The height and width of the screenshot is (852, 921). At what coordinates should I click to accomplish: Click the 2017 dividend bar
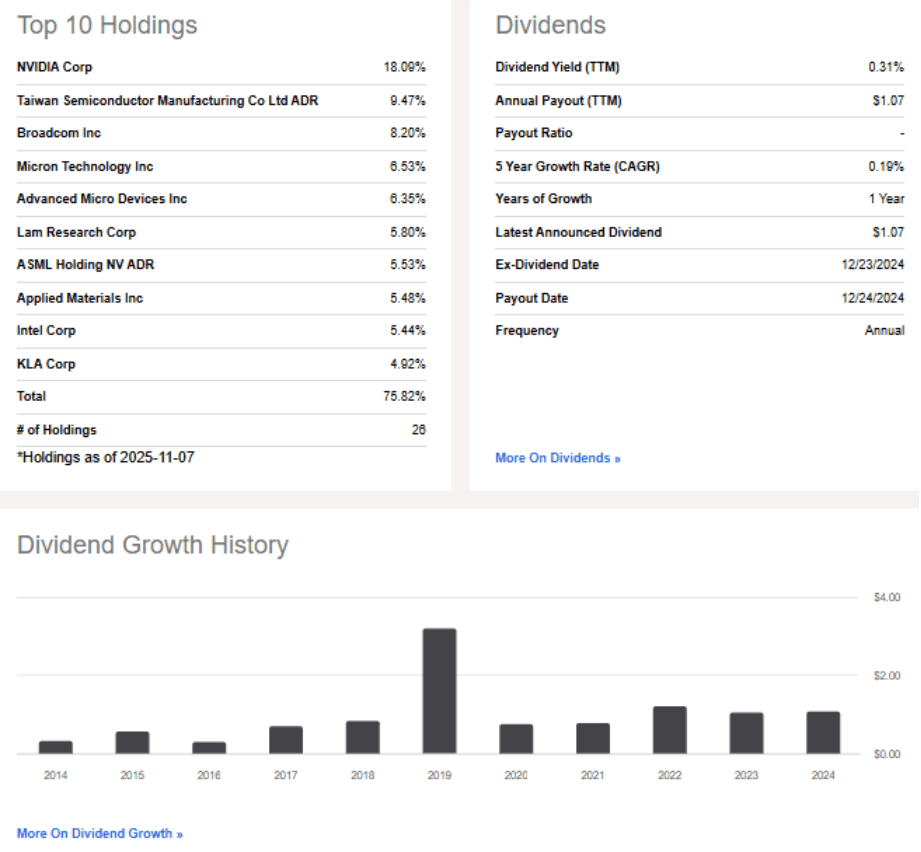pyautogui.click(x=286, y=740)
